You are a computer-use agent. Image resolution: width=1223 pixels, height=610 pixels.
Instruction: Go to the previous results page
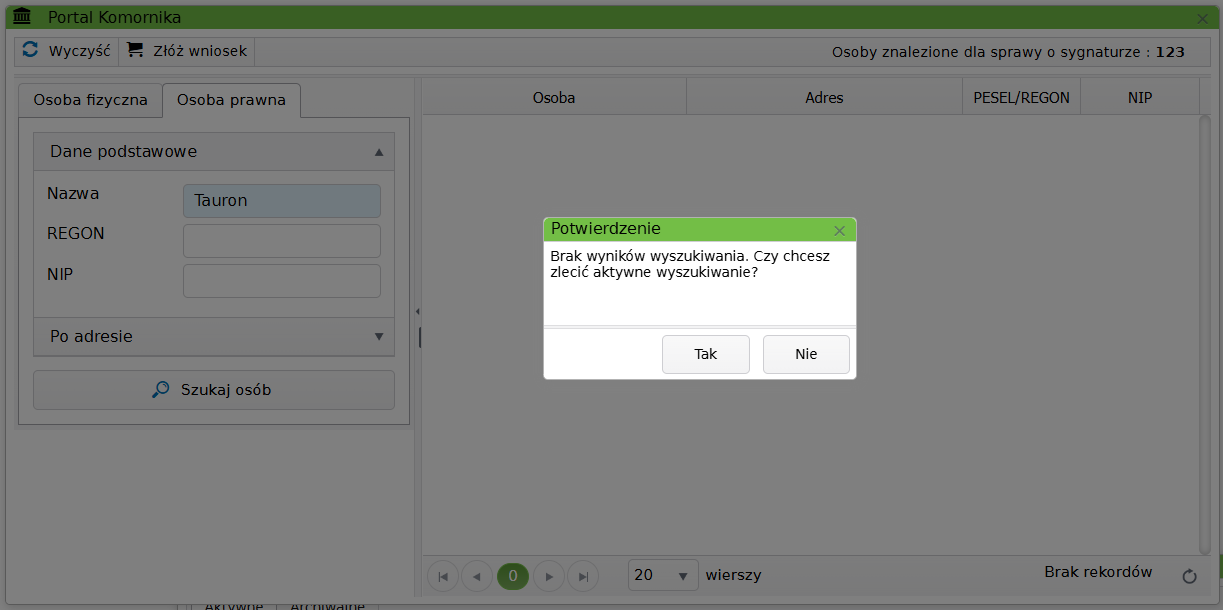tap(477, 576)
